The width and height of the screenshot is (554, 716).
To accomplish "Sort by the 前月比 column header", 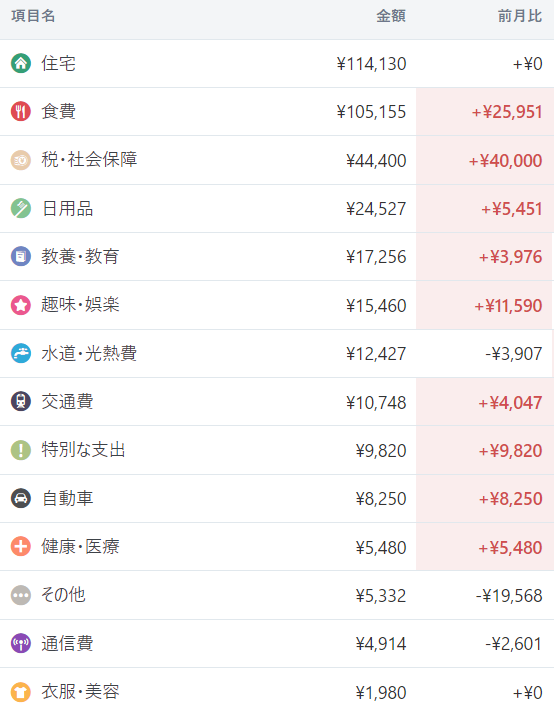I will point(520,16).
